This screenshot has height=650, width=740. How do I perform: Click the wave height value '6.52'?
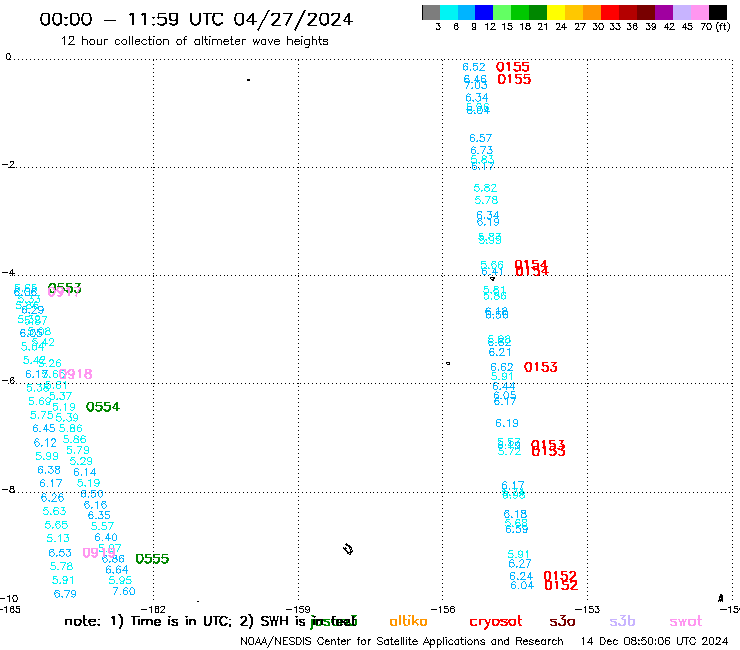pyautogui.click(x=474, y=67)
